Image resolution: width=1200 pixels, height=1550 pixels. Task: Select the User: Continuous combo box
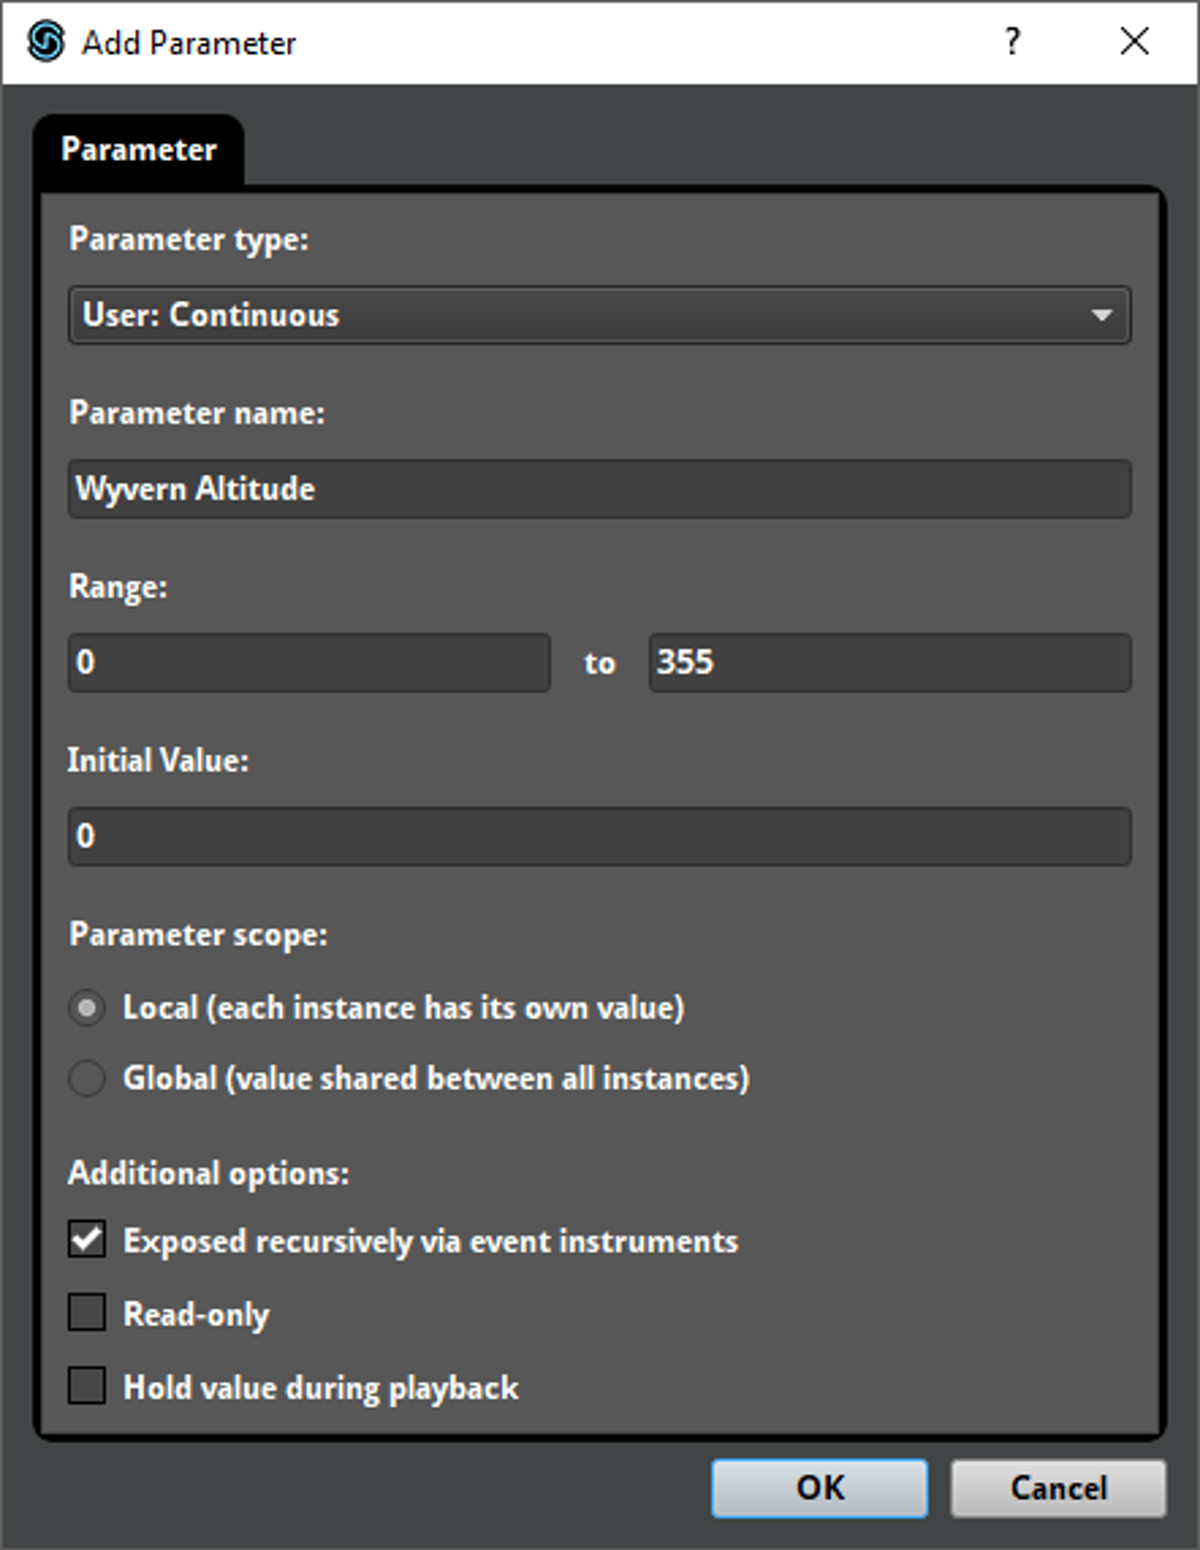(600, 315)
